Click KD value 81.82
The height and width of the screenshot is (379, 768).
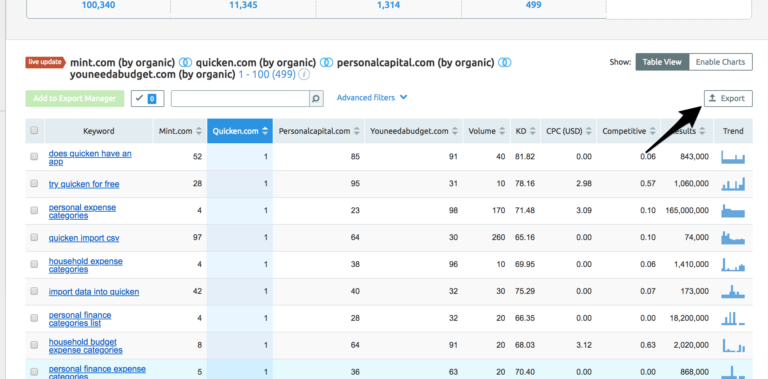(525, 157)
